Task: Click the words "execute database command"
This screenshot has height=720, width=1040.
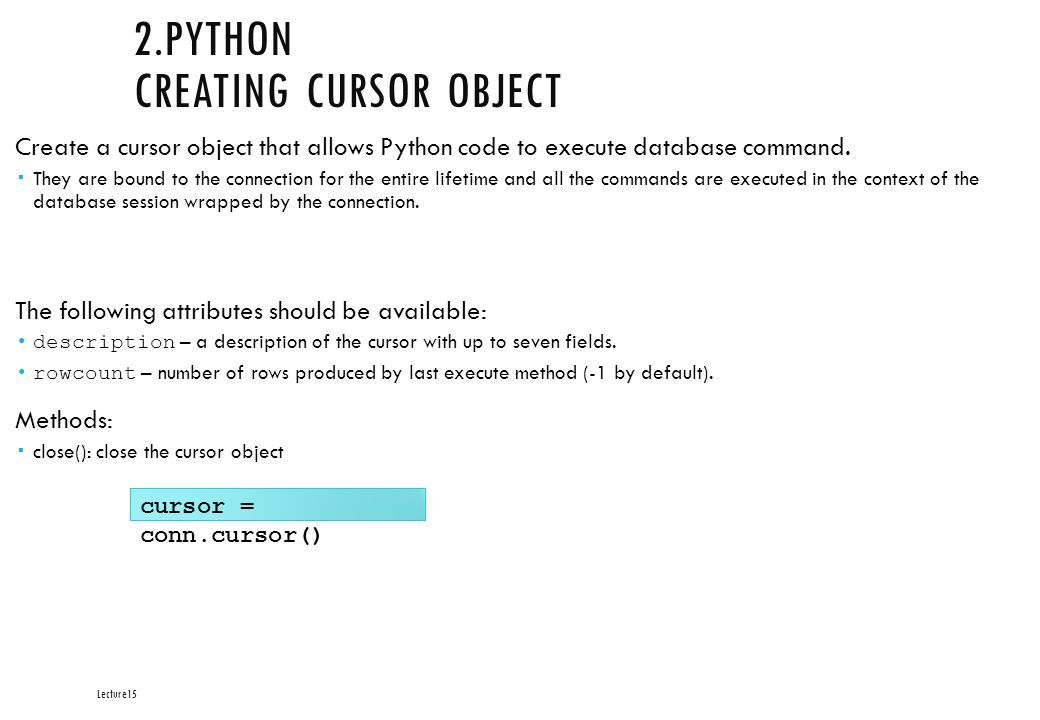Action: 697,147
